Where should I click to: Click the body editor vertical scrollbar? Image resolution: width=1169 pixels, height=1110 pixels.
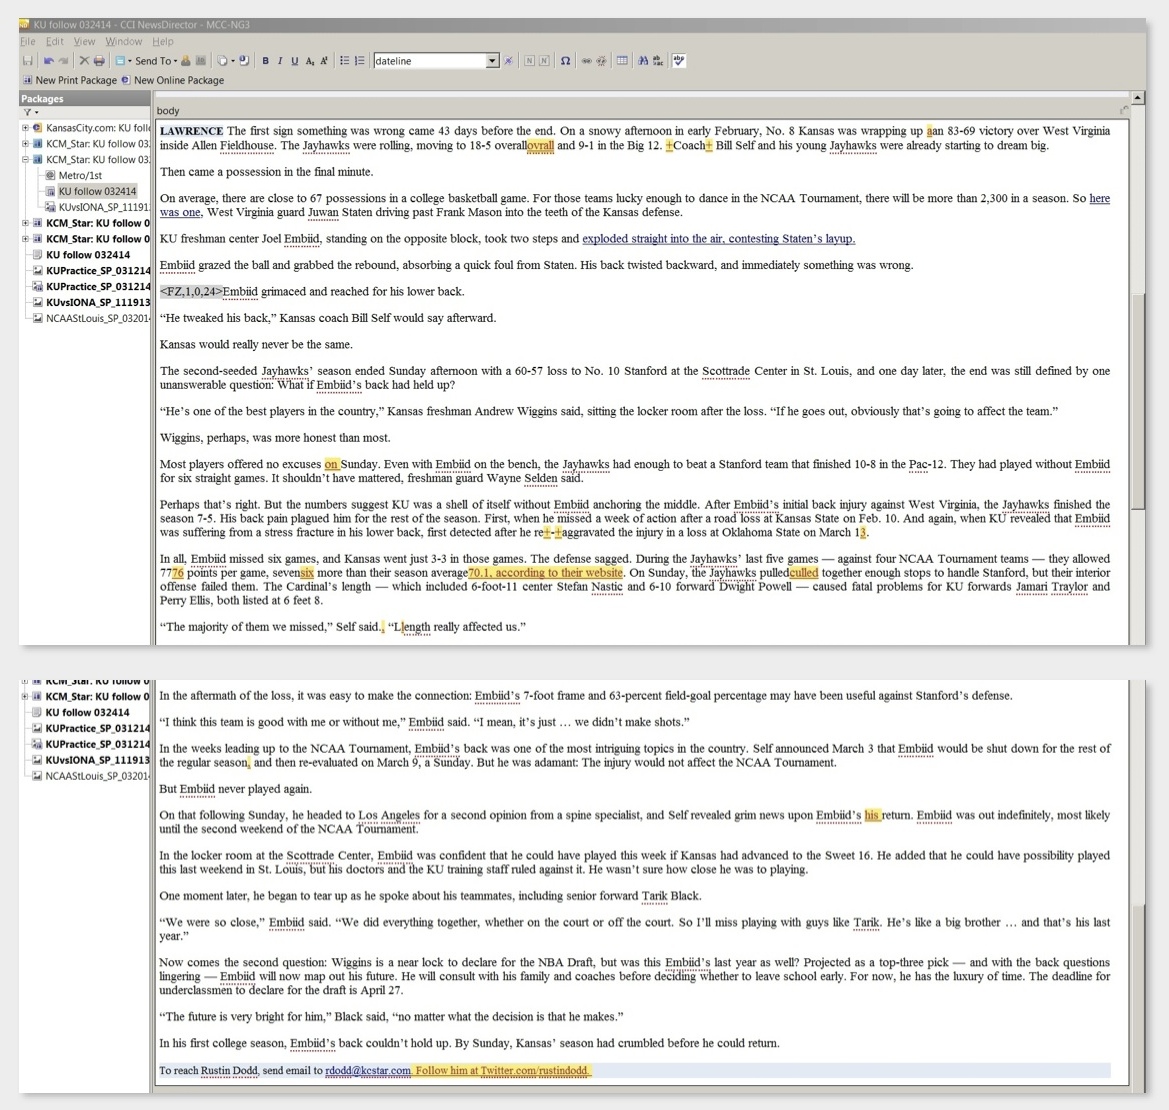pyautogui.click(x=1138, y=400)
